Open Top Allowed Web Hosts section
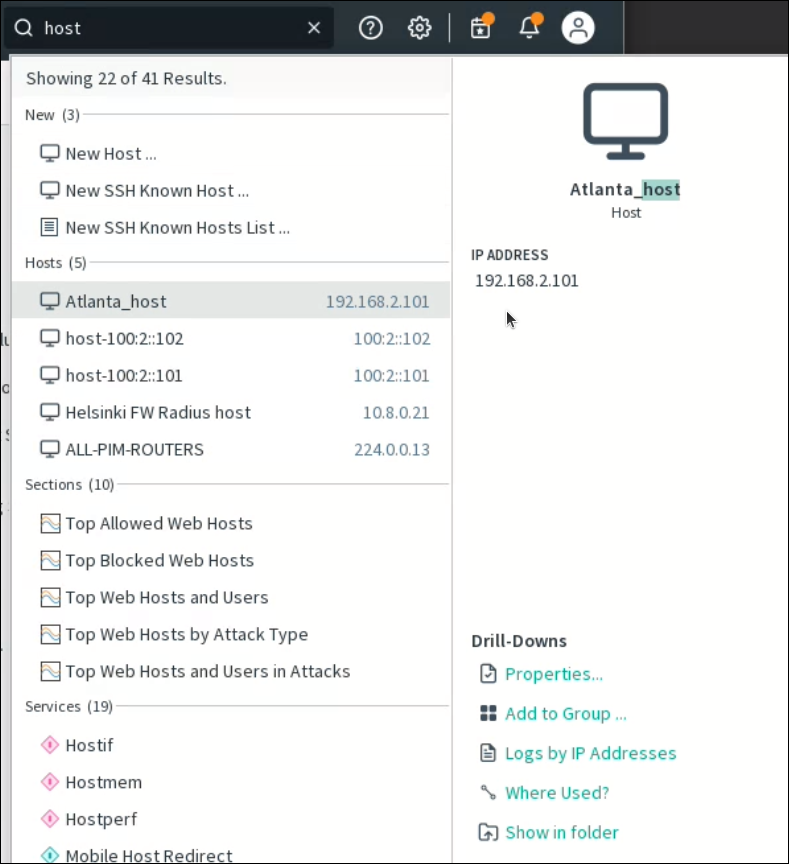This screenshot has width=789, height=864. point(158,524)
